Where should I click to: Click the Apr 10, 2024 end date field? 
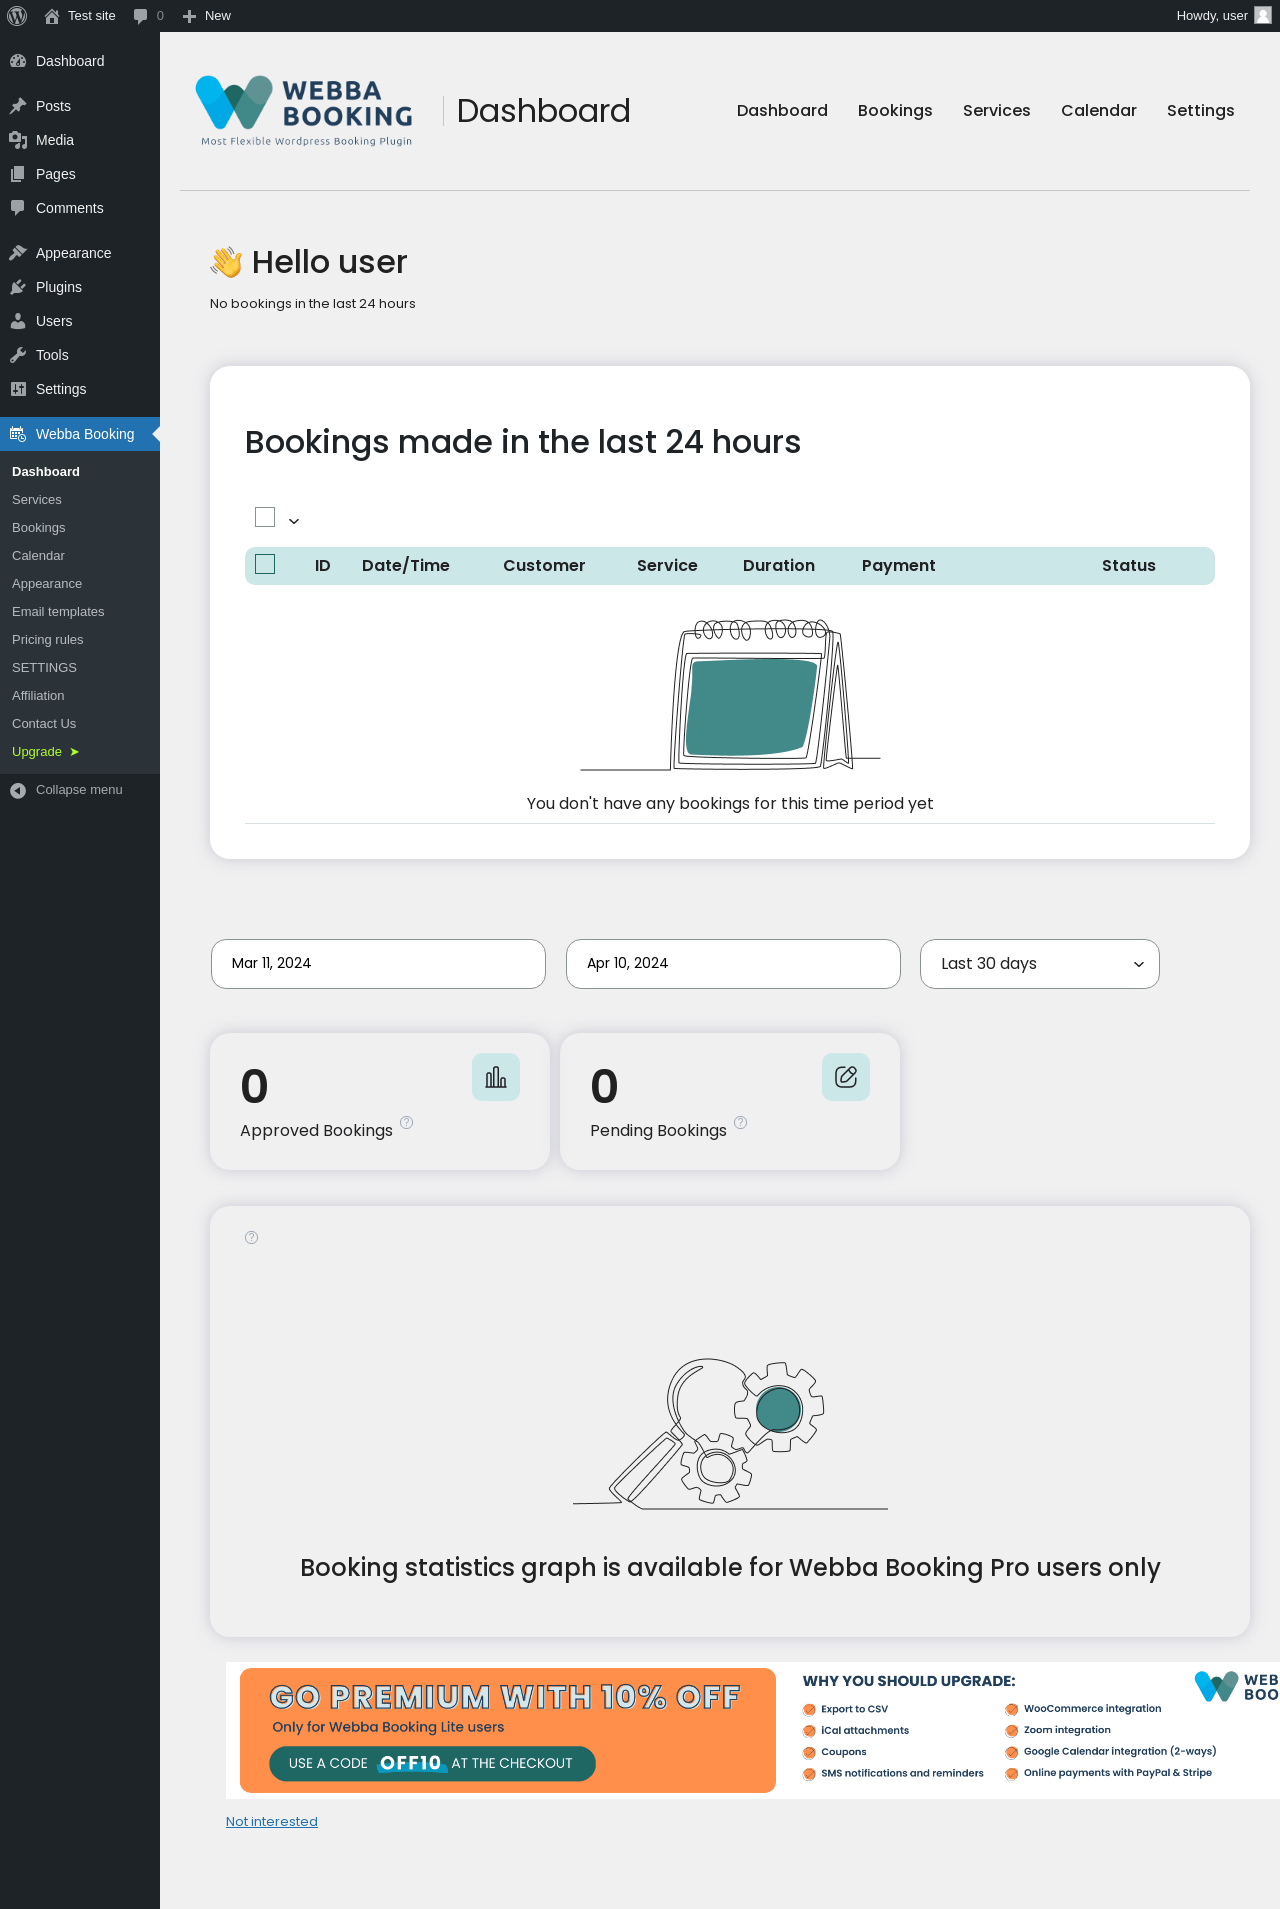[x=733, y=964]
